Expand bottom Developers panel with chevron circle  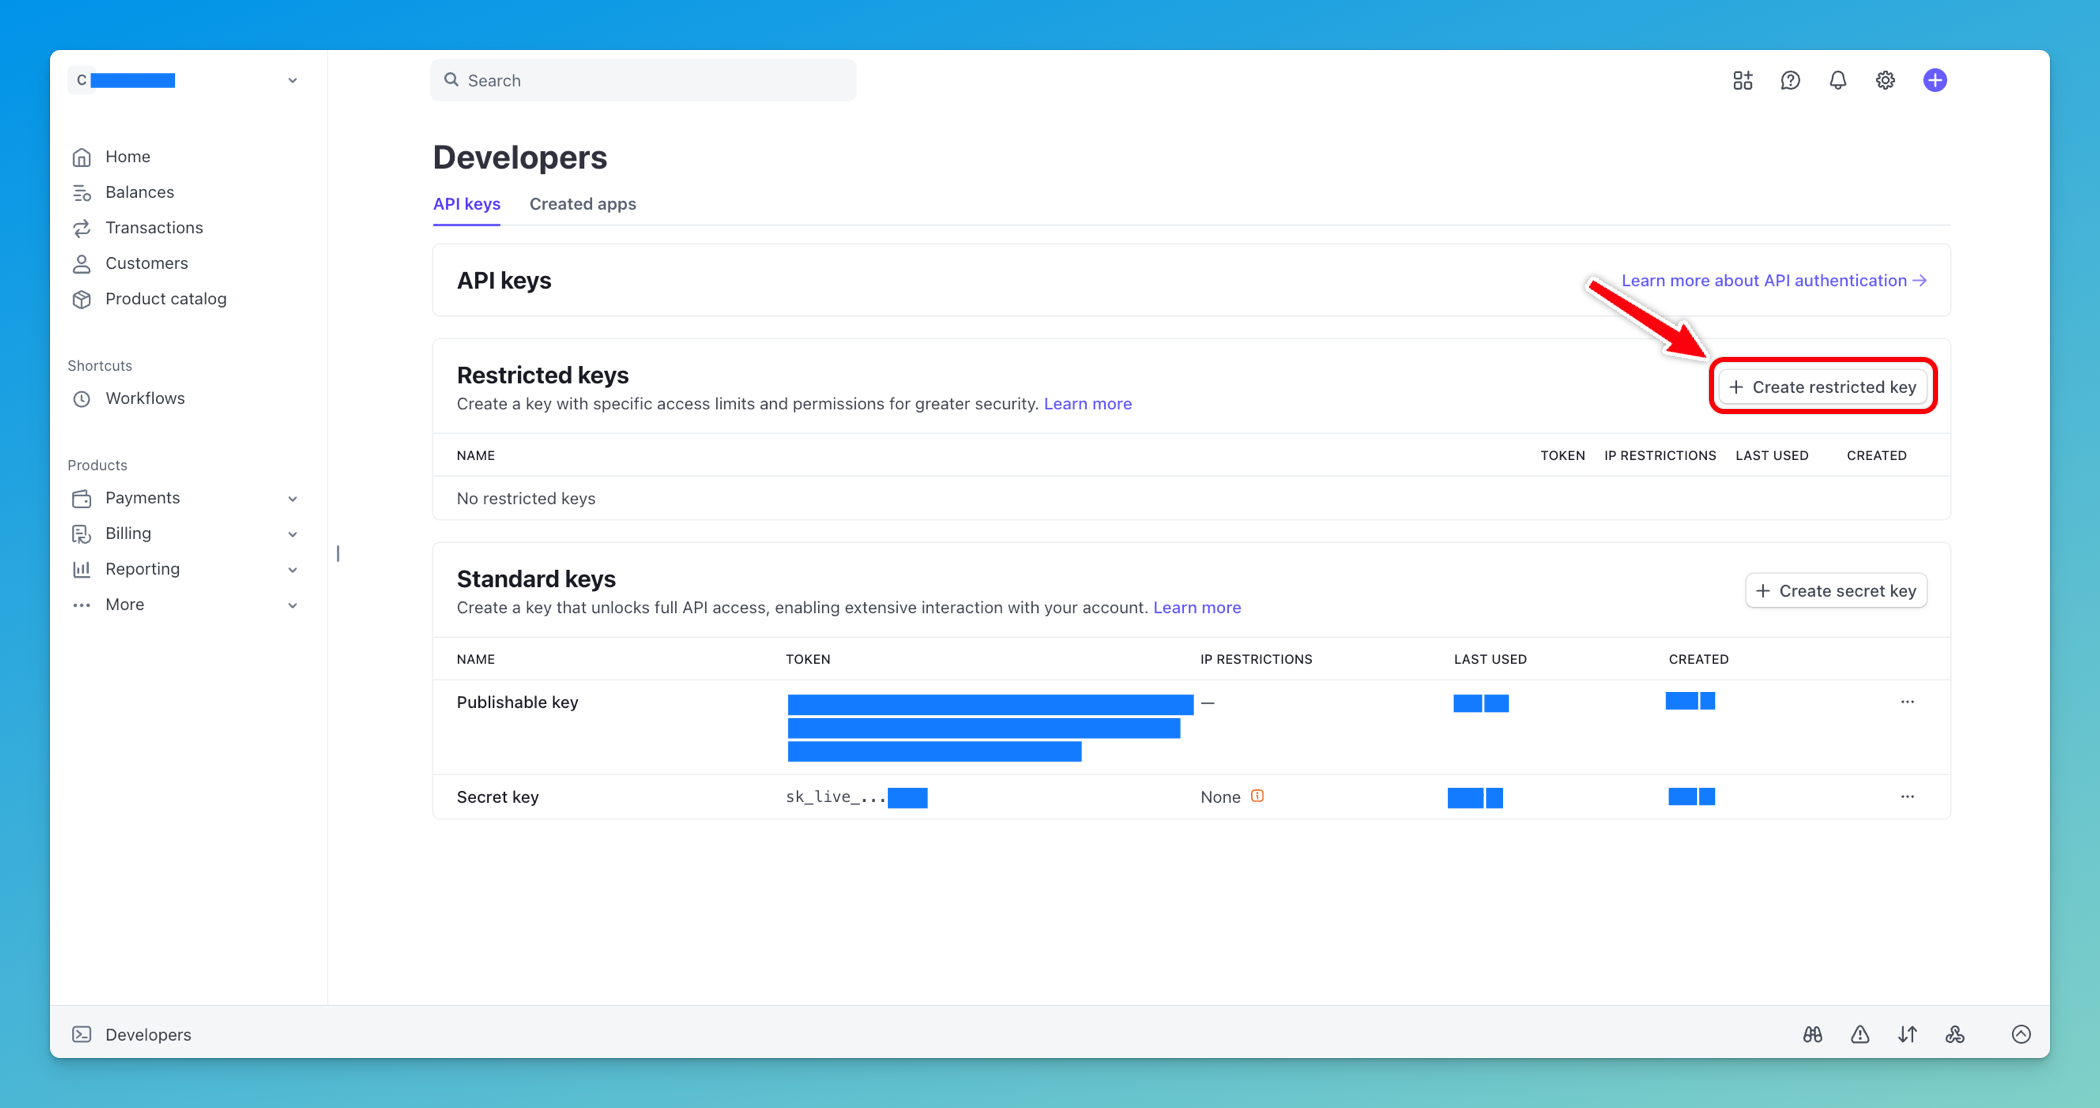pyautogui.click(x=2021, y=1034)
